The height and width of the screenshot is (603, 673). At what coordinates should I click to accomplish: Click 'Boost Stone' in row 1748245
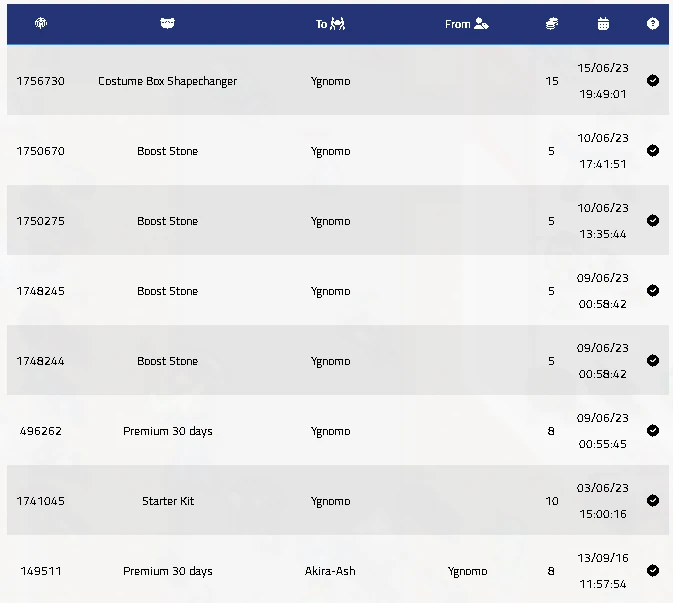tap(167, 291)
